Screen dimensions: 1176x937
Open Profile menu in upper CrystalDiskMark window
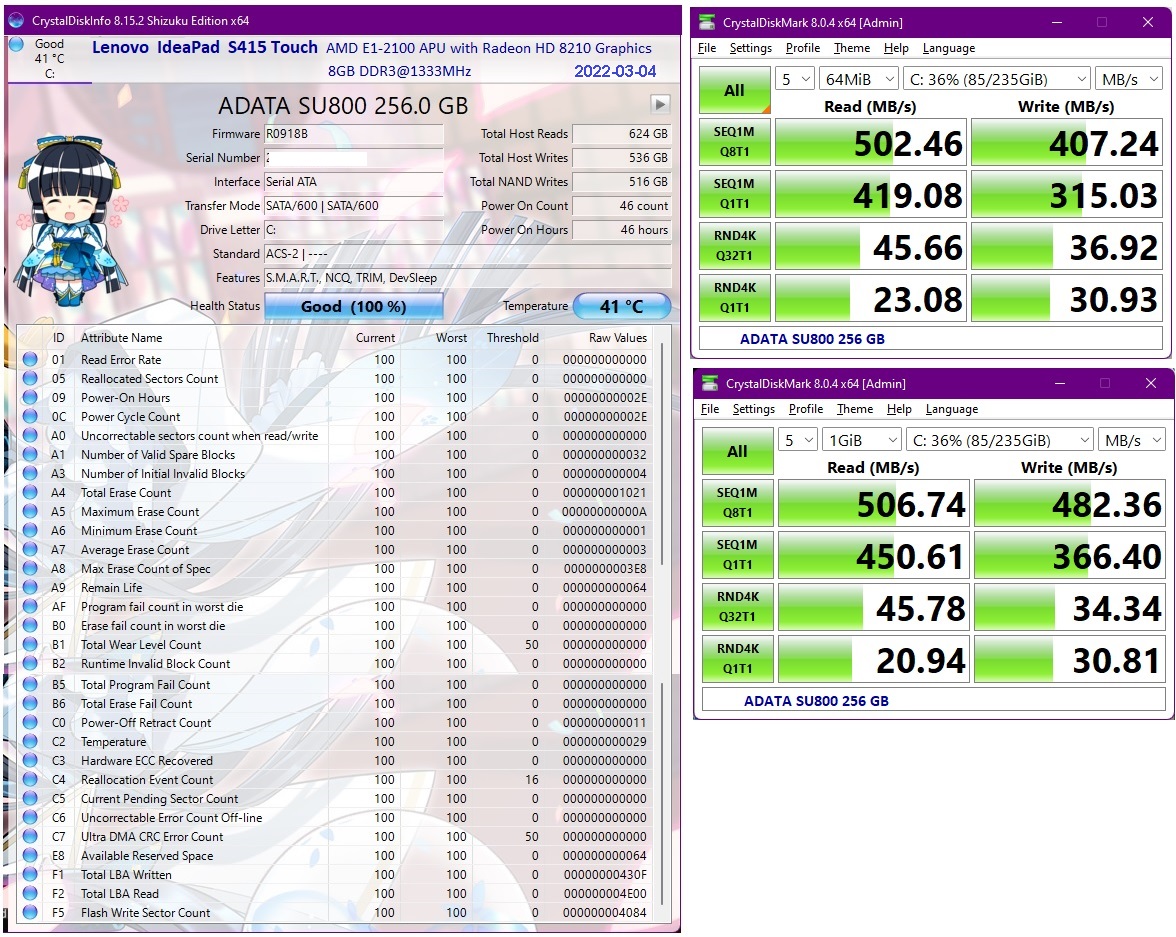point(802,48)
